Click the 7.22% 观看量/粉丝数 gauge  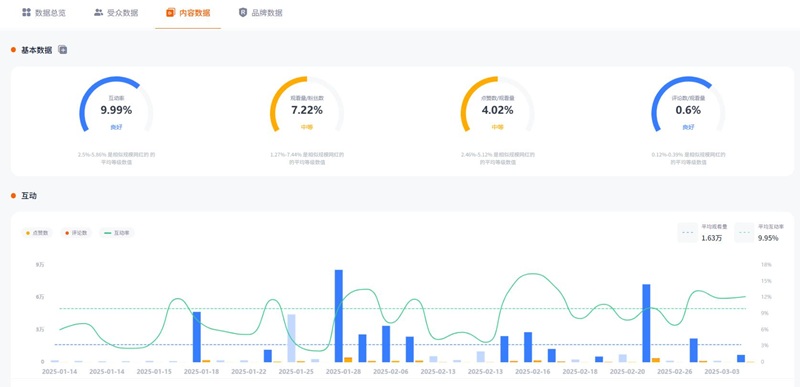[x=307, y=104]
